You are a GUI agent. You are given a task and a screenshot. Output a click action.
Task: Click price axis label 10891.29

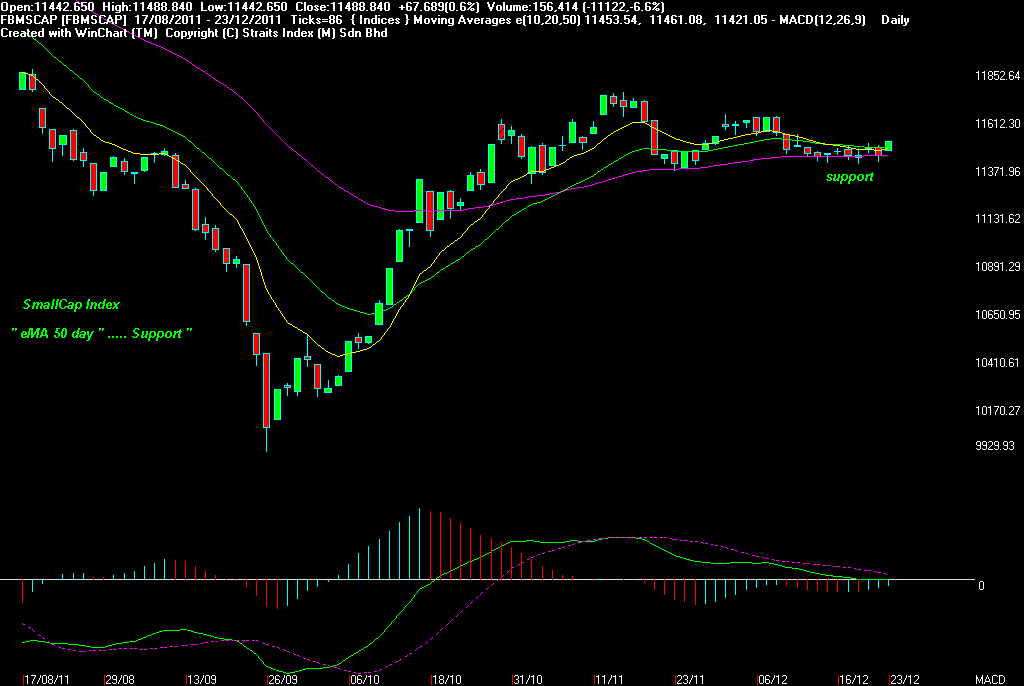tap(997, 267)
